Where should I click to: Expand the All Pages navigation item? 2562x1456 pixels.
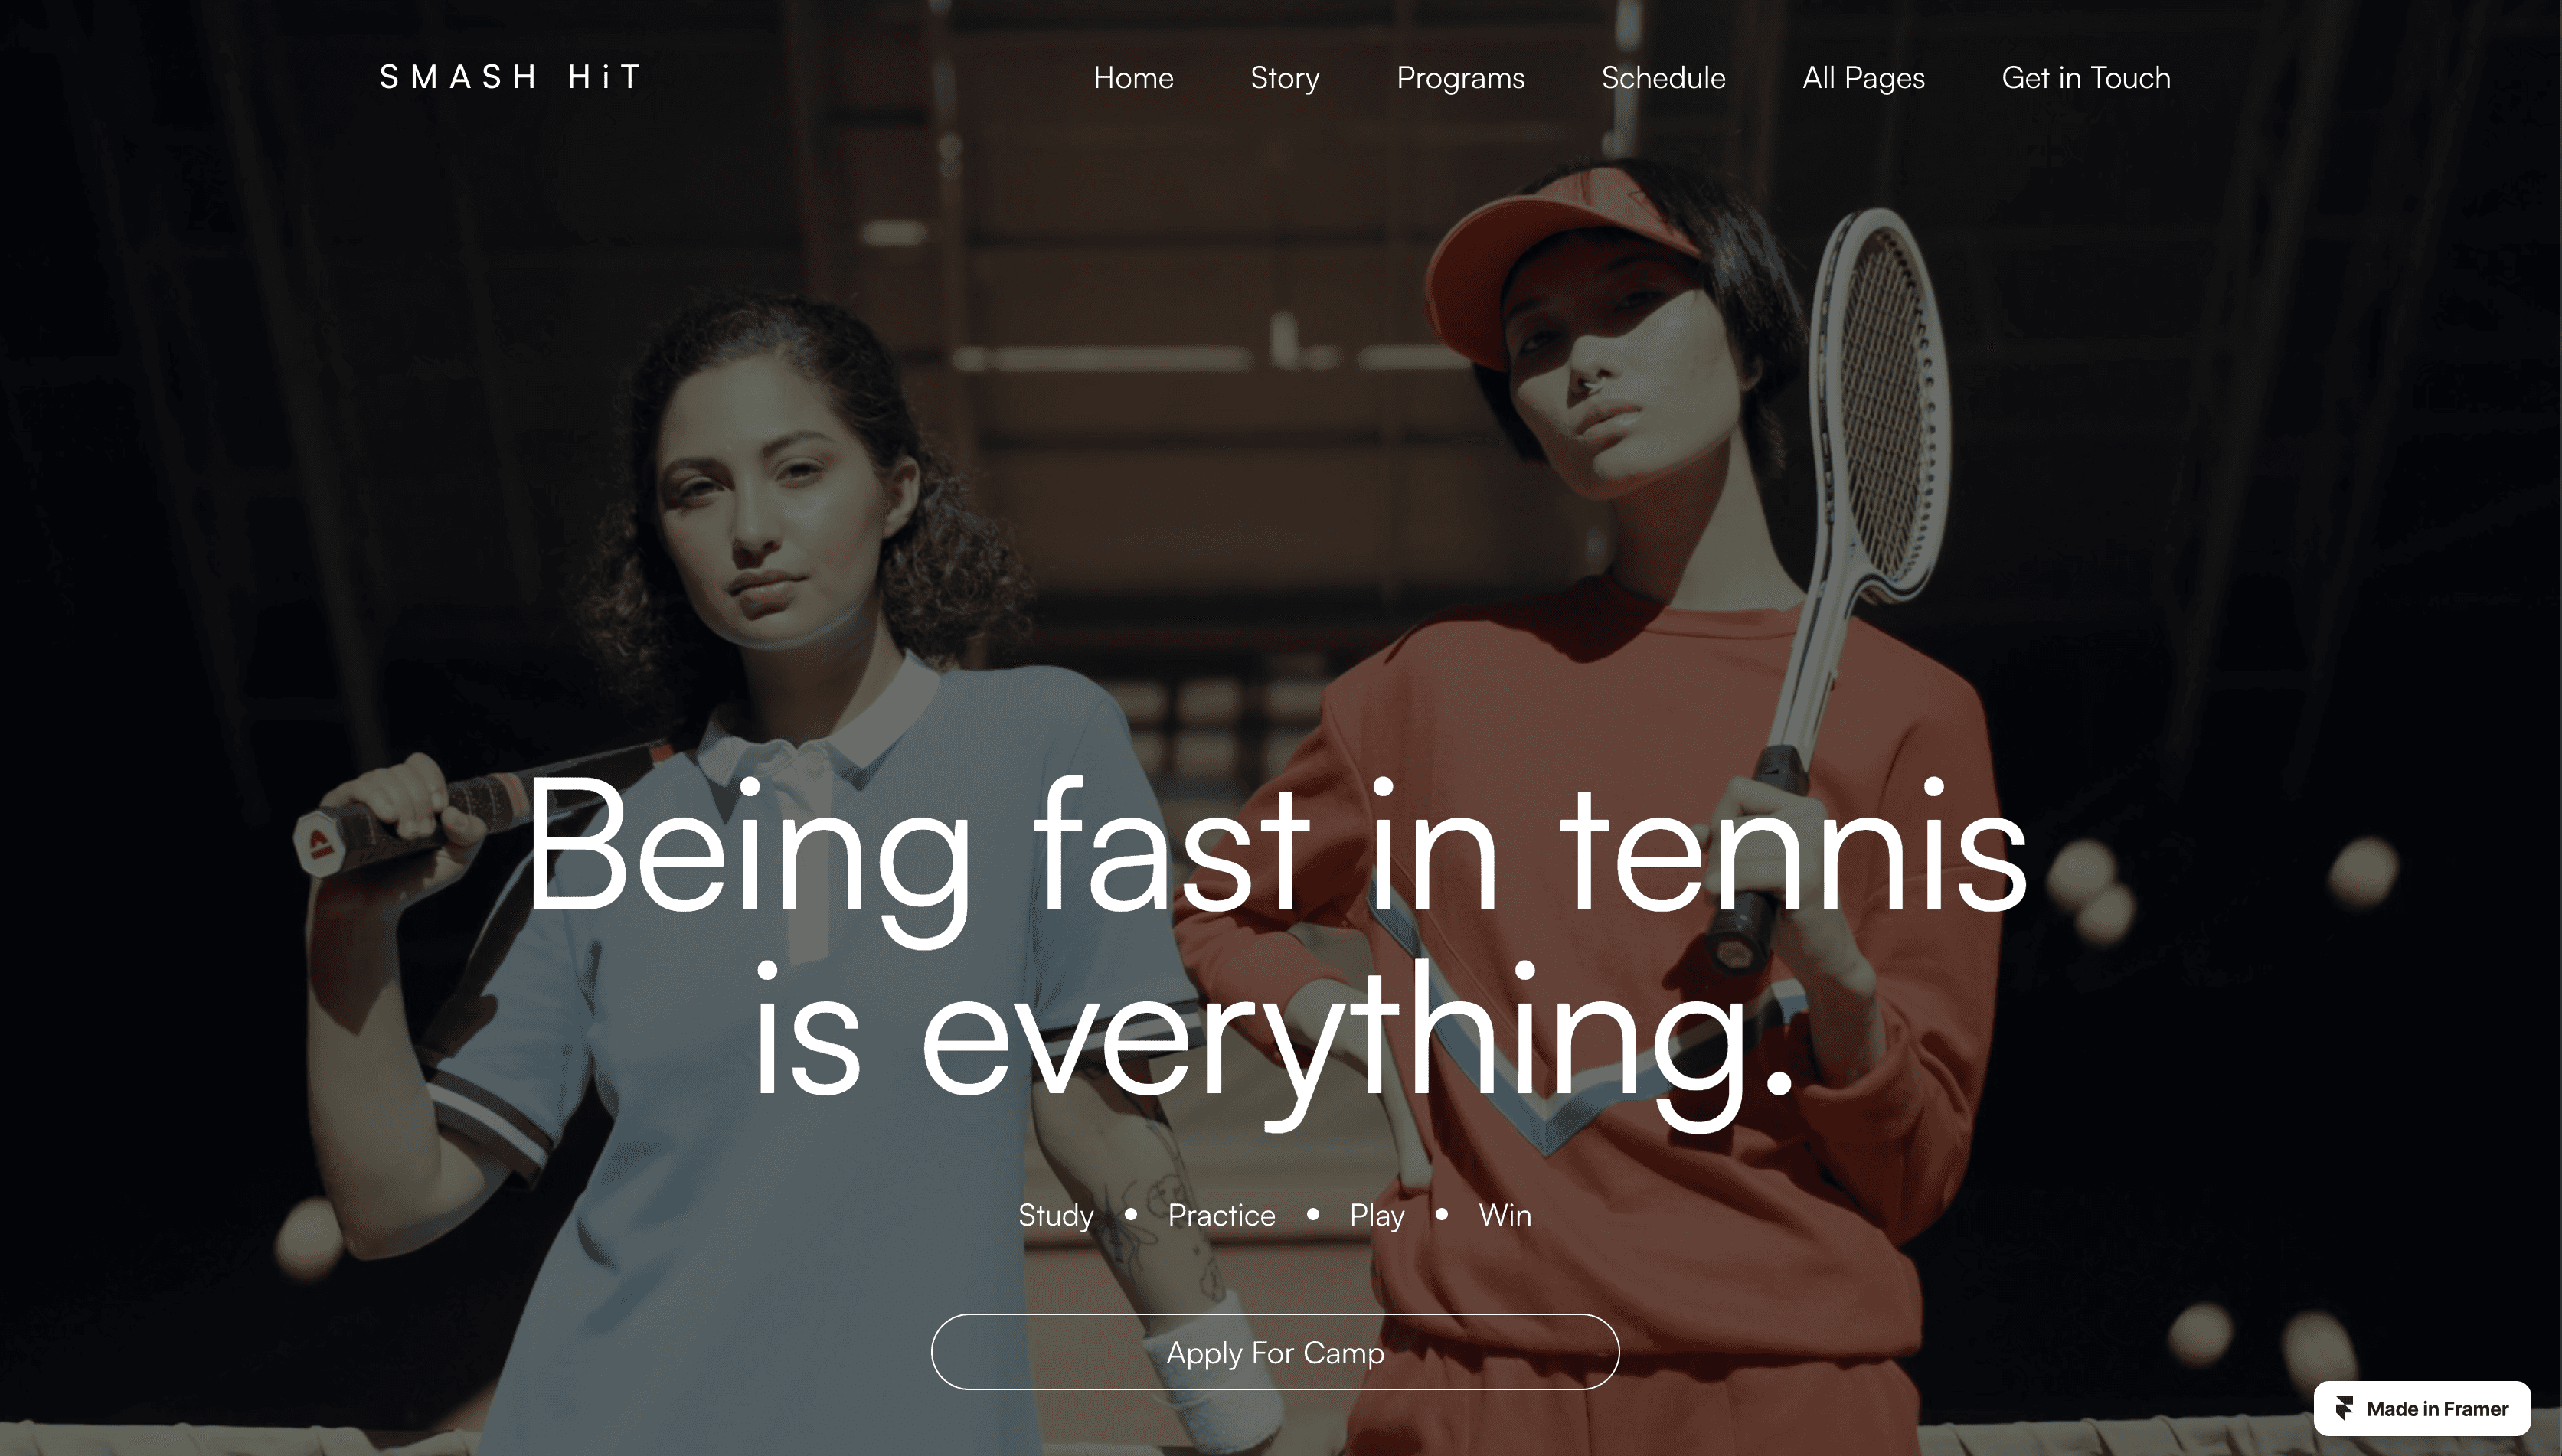click(x=1863, y=78)
